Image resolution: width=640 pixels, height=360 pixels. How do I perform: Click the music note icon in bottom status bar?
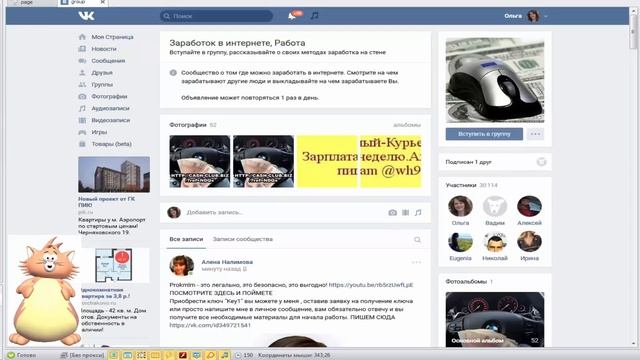point(224,355)
